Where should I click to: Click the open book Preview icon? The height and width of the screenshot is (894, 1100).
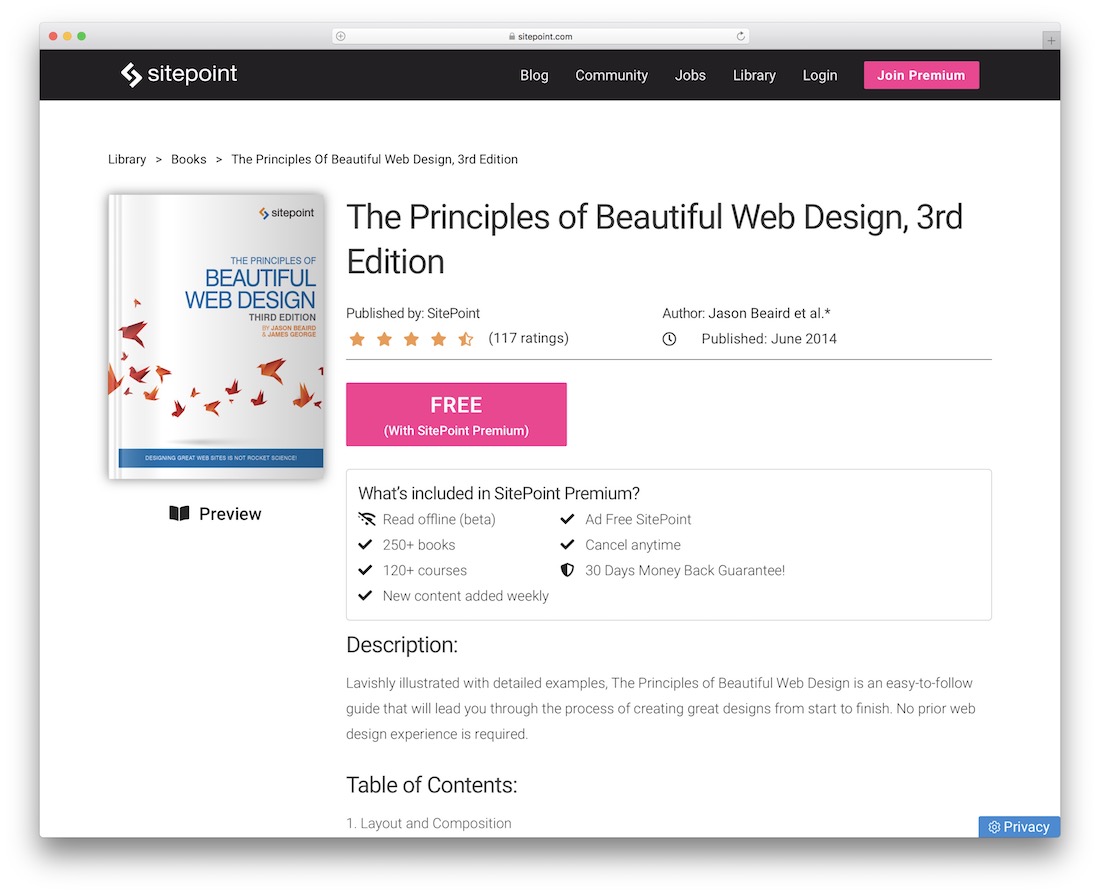click(179, 514)
